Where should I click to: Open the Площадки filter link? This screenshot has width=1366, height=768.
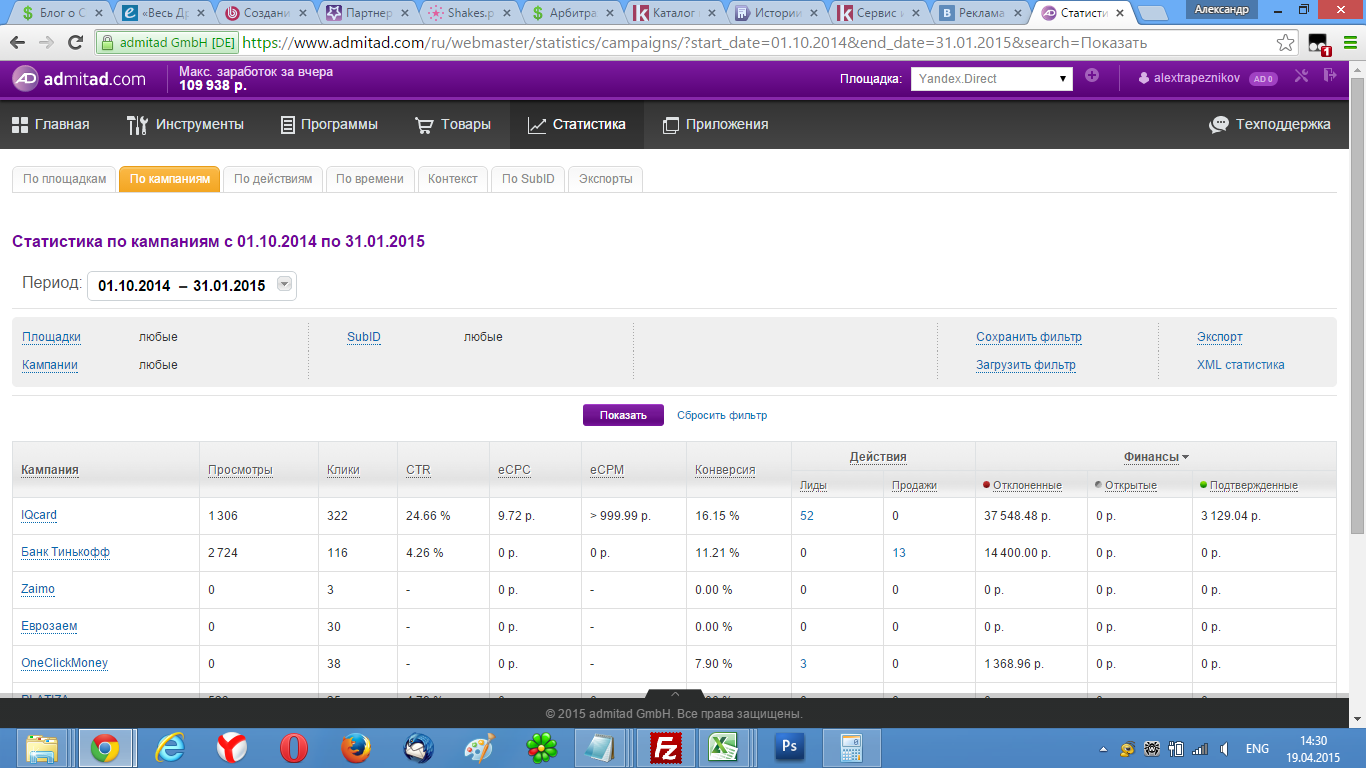click(51, 337)
